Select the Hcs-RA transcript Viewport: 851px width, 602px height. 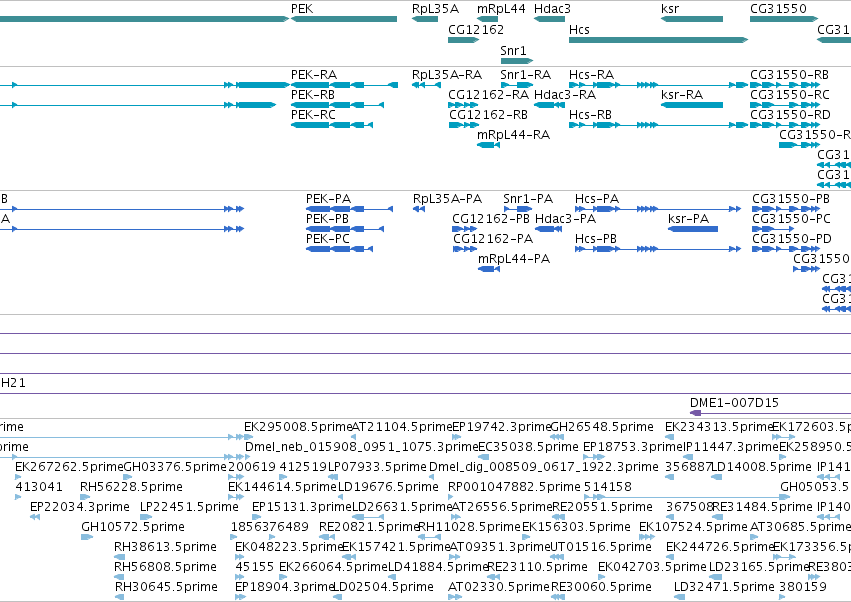(658, 85)
